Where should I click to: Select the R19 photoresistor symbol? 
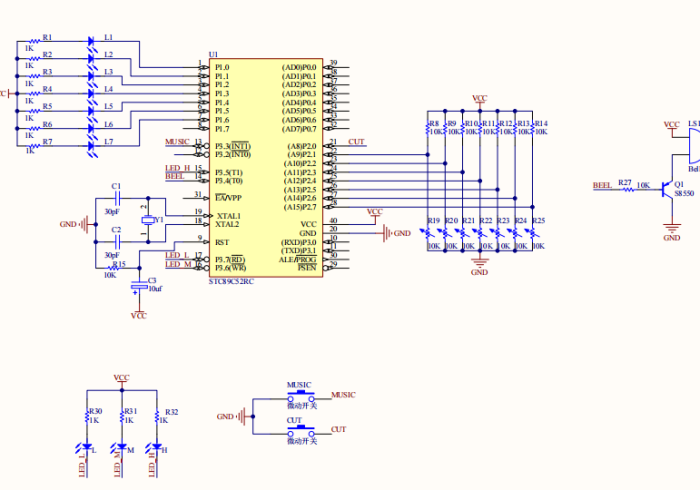coord(428,234)
